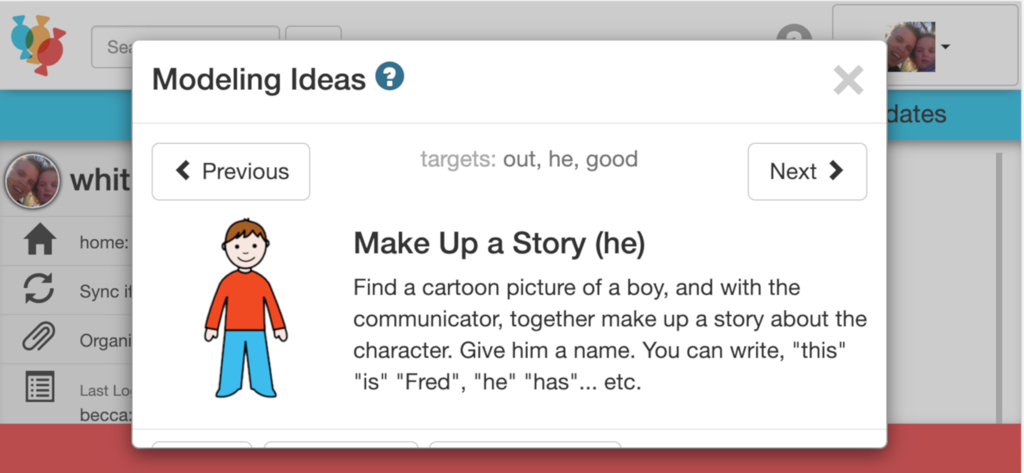Image resolution: width=1024 pixels, height=473 pixels.
Task: Click the sync arrows icon in background list
Action: [40, 289]
